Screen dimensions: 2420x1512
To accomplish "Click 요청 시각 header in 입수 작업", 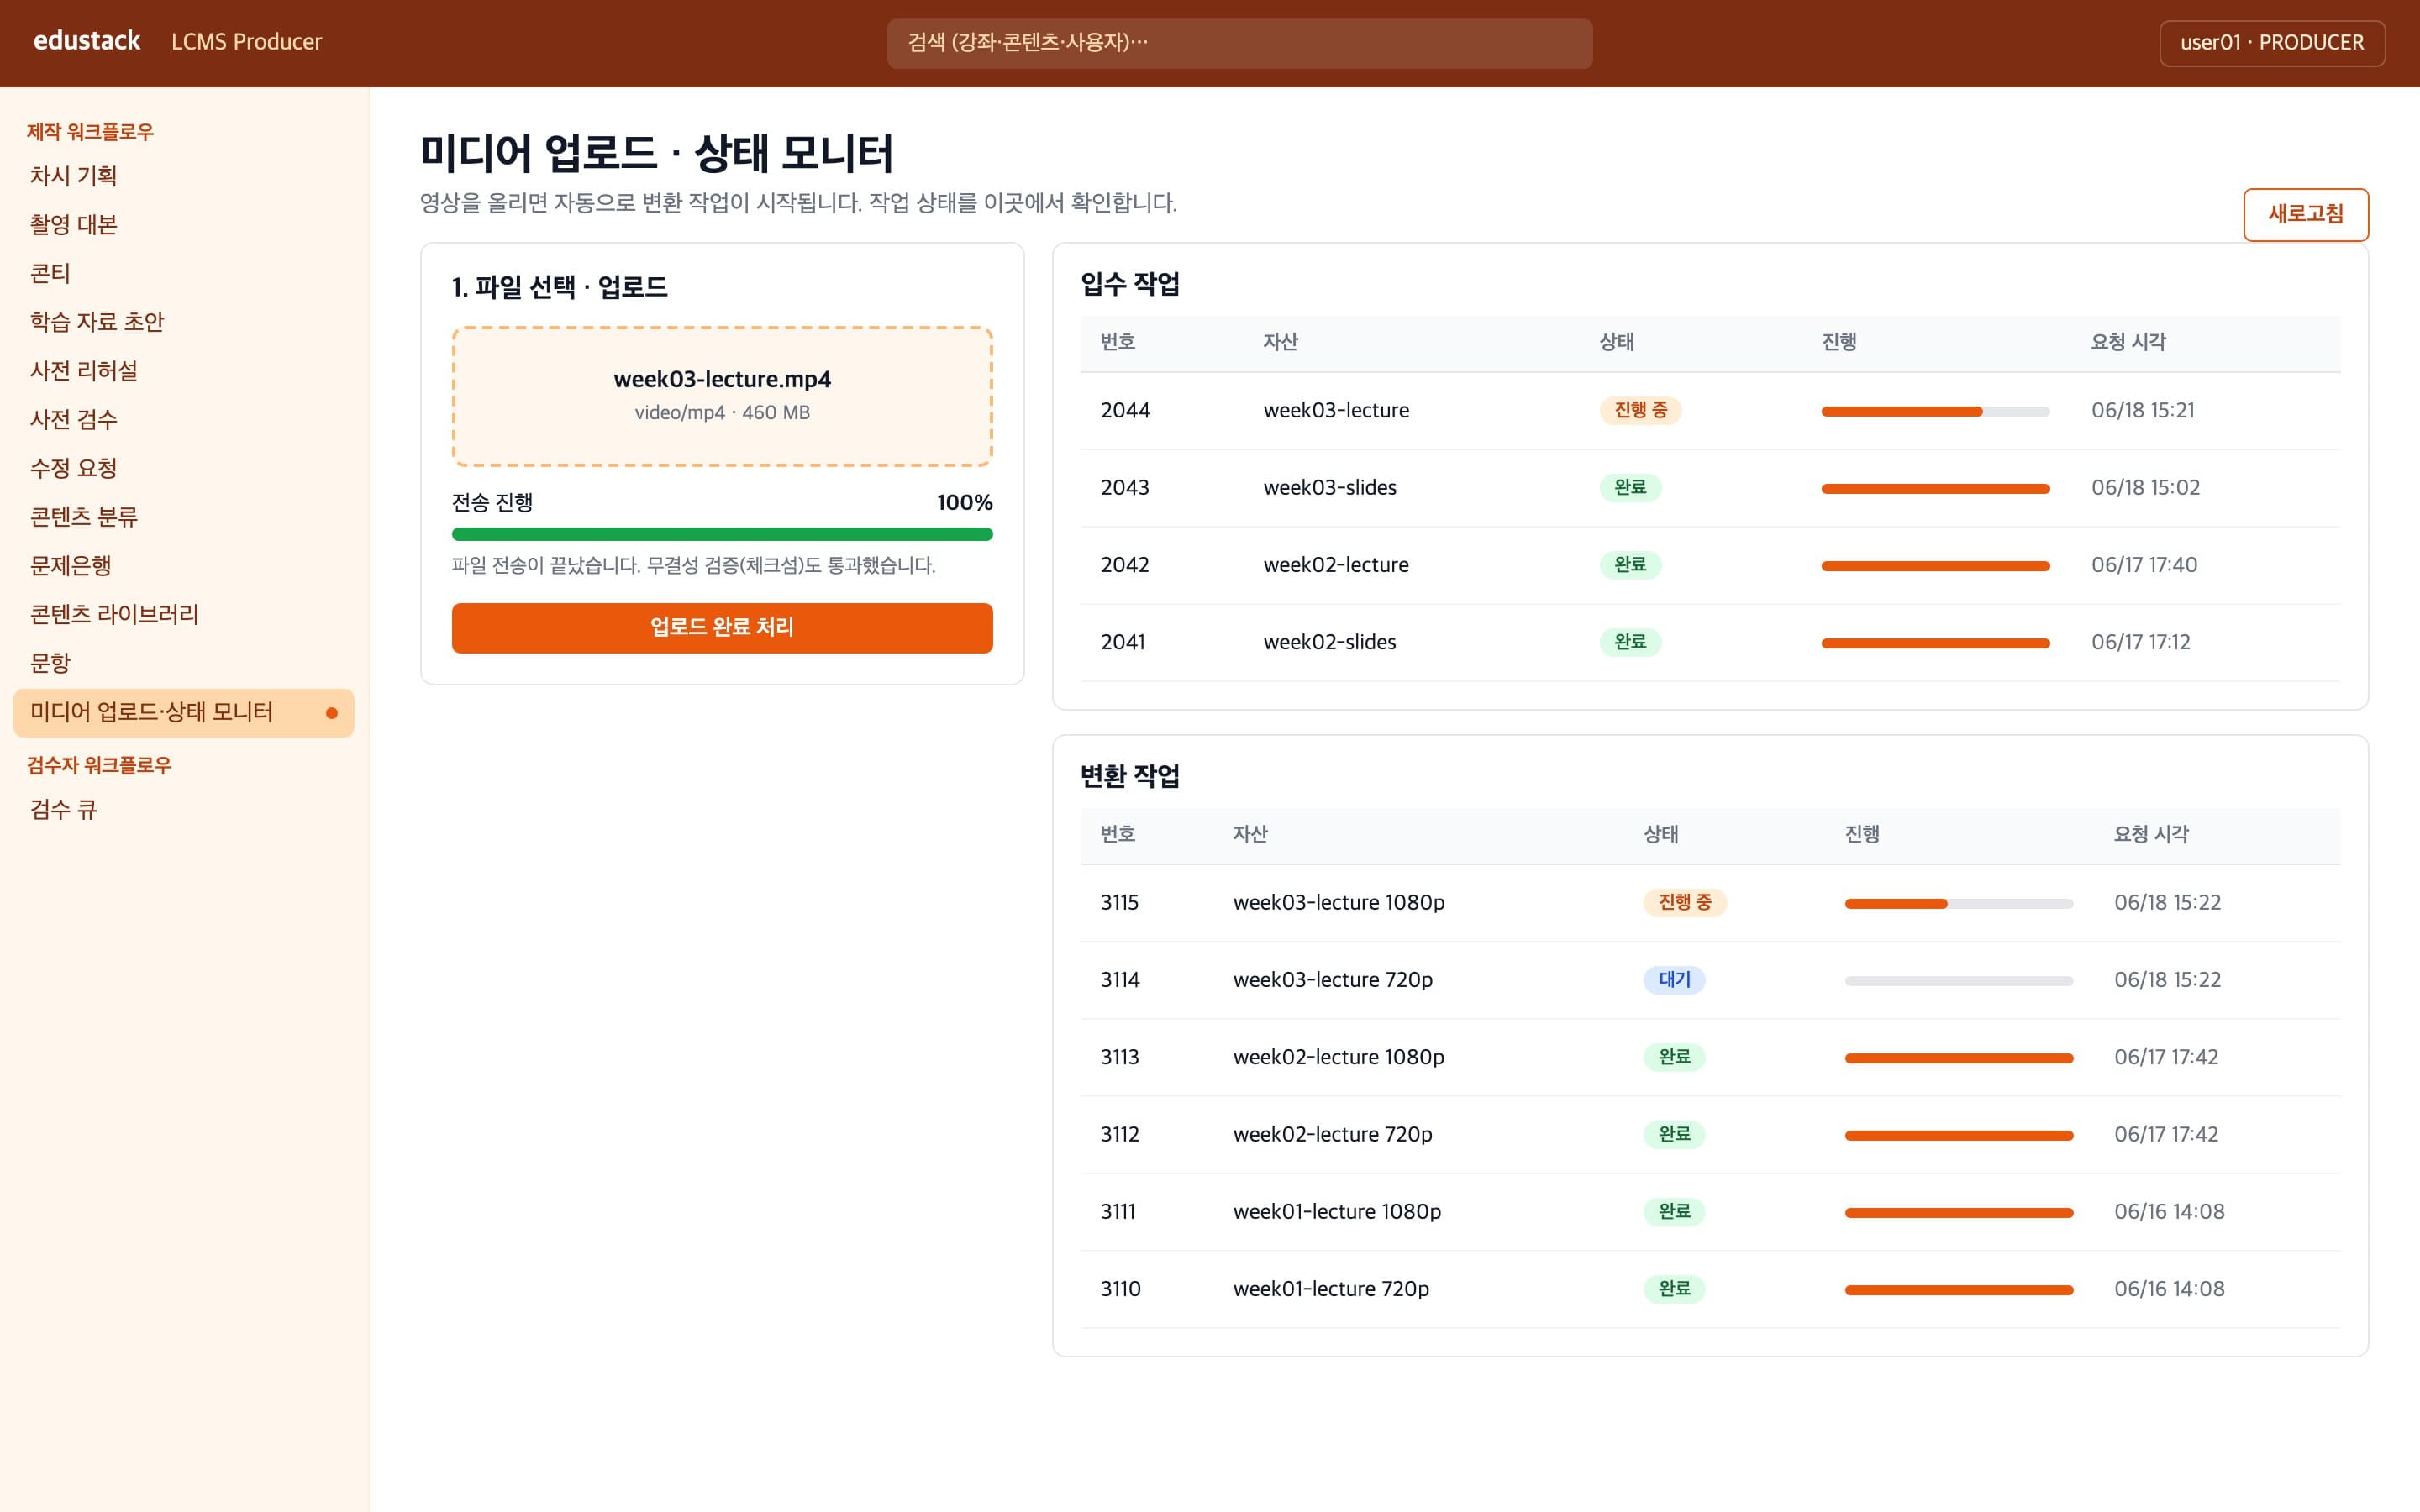I will tap(2128, 342).
